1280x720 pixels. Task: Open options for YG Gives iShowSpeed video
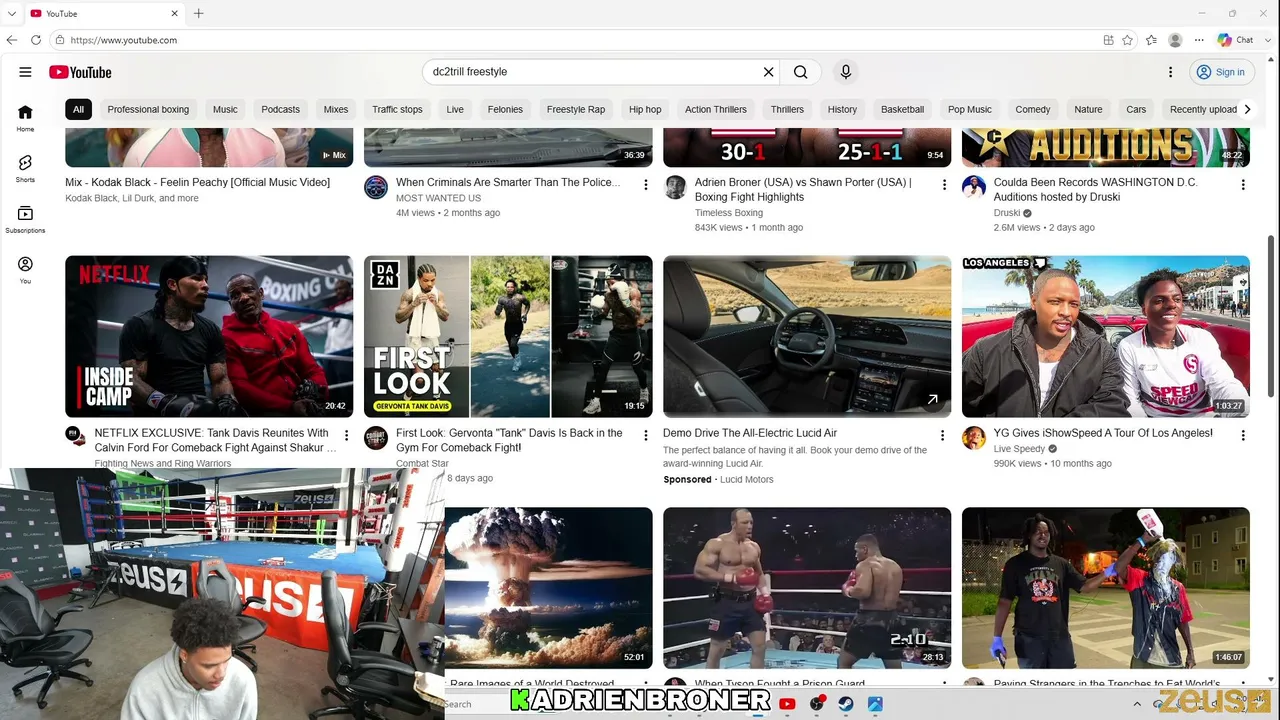[1243, 436]
